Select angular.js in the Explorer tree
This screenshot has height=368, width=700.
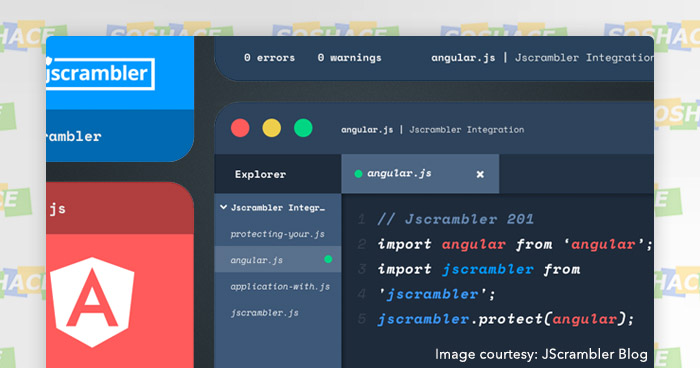(278, 259)
